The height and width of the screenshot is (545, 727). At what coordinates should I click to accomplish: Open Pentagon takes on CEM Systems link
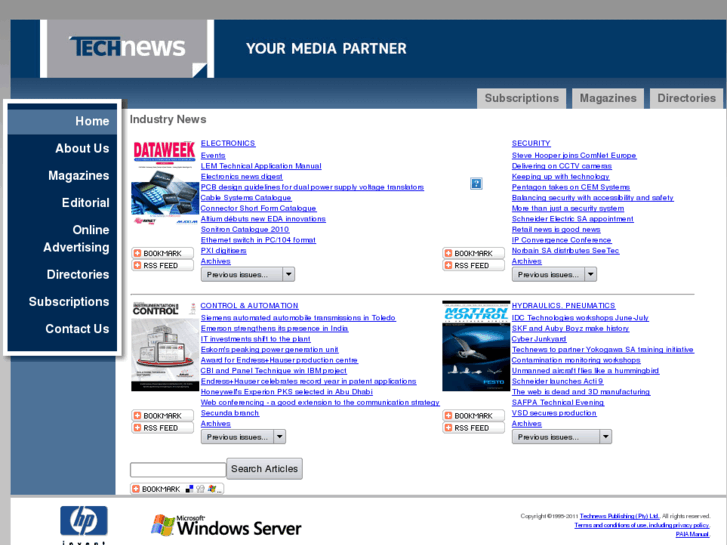coord(571,187)
